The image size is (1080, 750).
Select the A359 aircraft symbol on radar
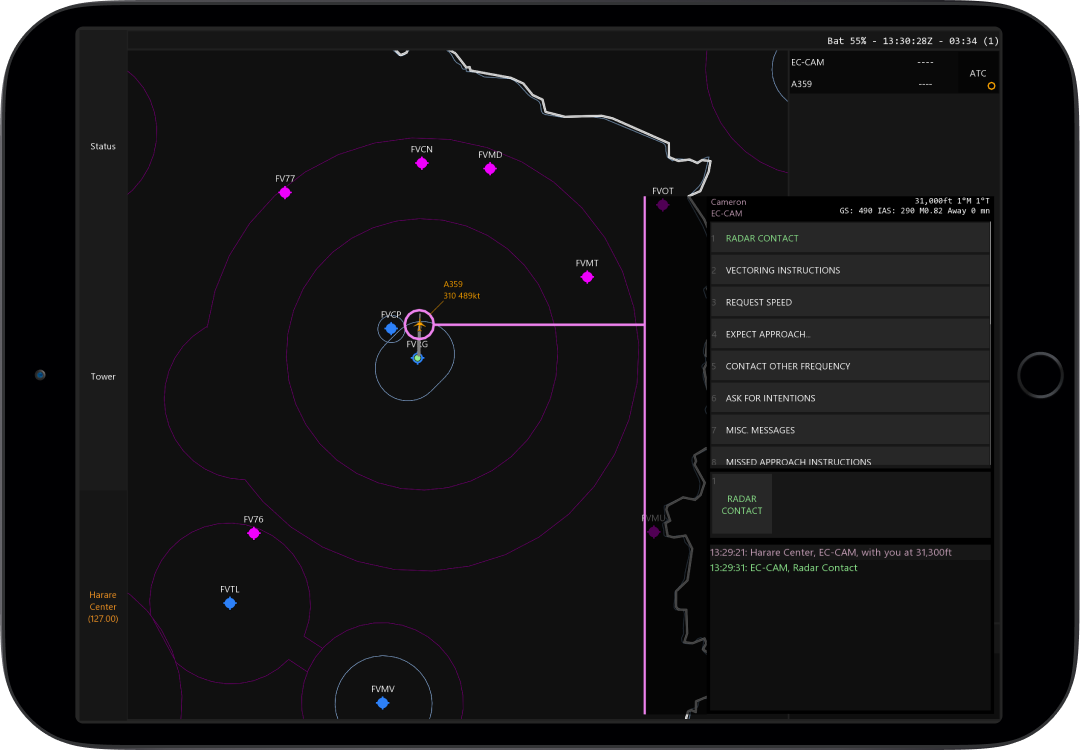(419, 325)
